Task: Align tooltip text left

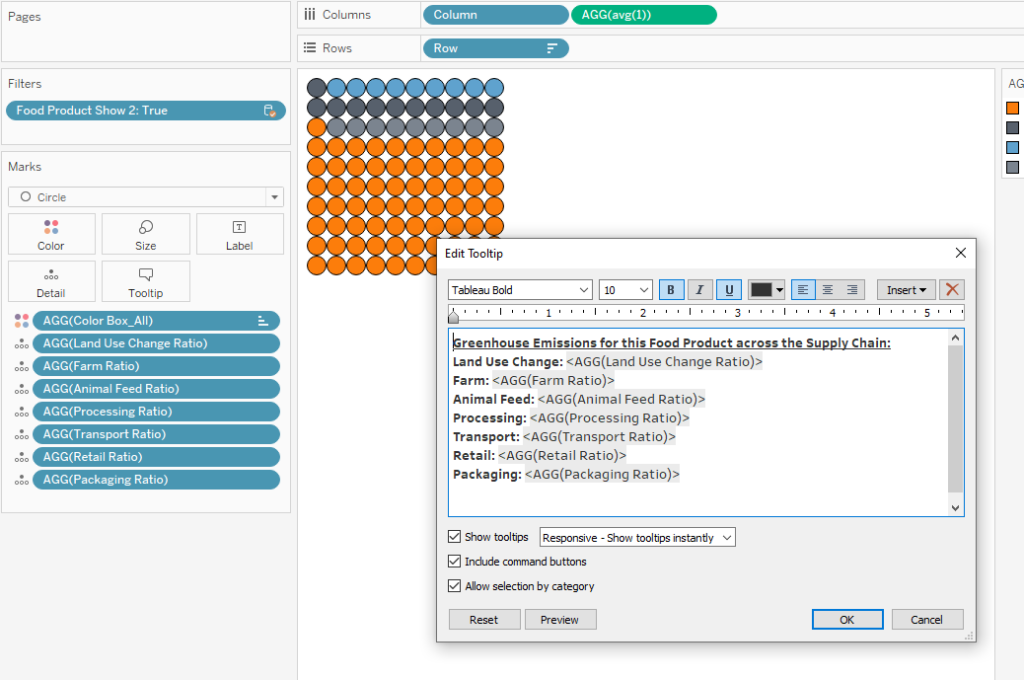Action: click(x=803, y=289)
